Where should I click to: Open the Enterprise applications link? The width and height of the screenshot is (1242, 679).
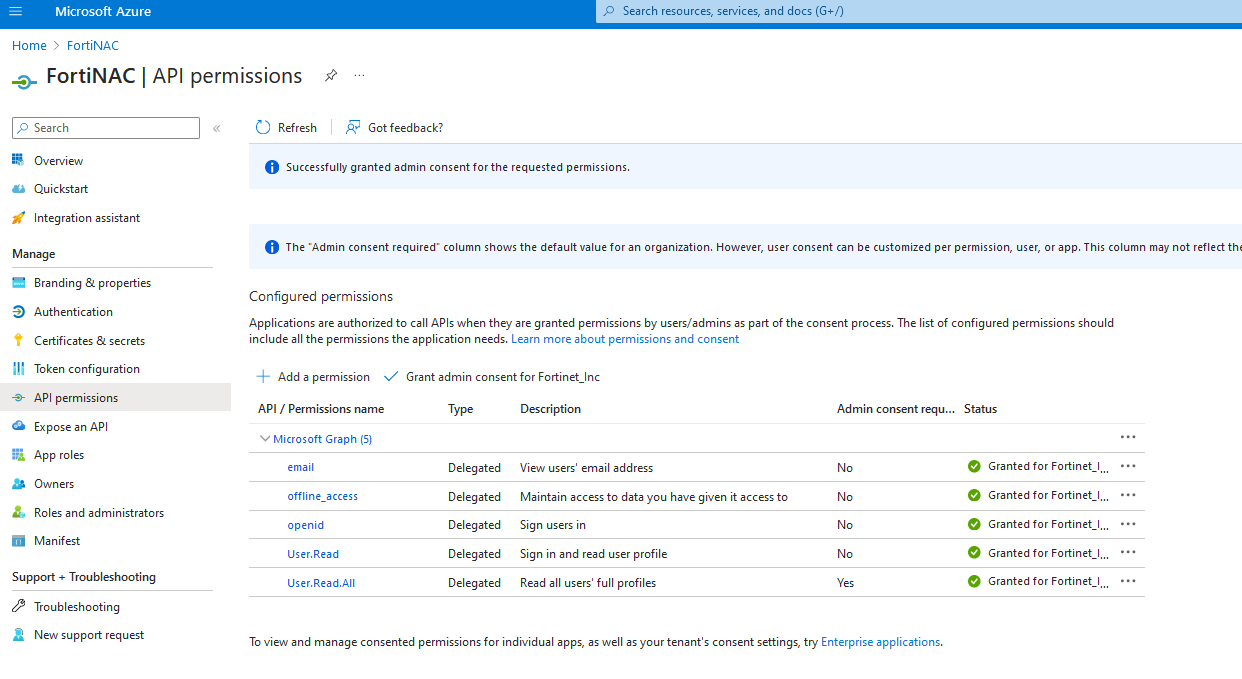pyautogui.click(x=879, y=641)
